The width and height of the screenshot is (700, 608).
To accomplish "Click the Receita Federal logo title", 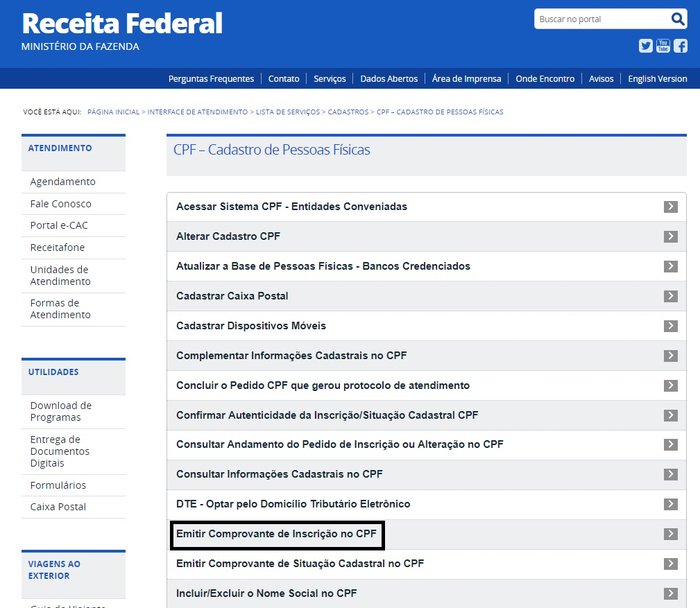I will pos(122,23).
